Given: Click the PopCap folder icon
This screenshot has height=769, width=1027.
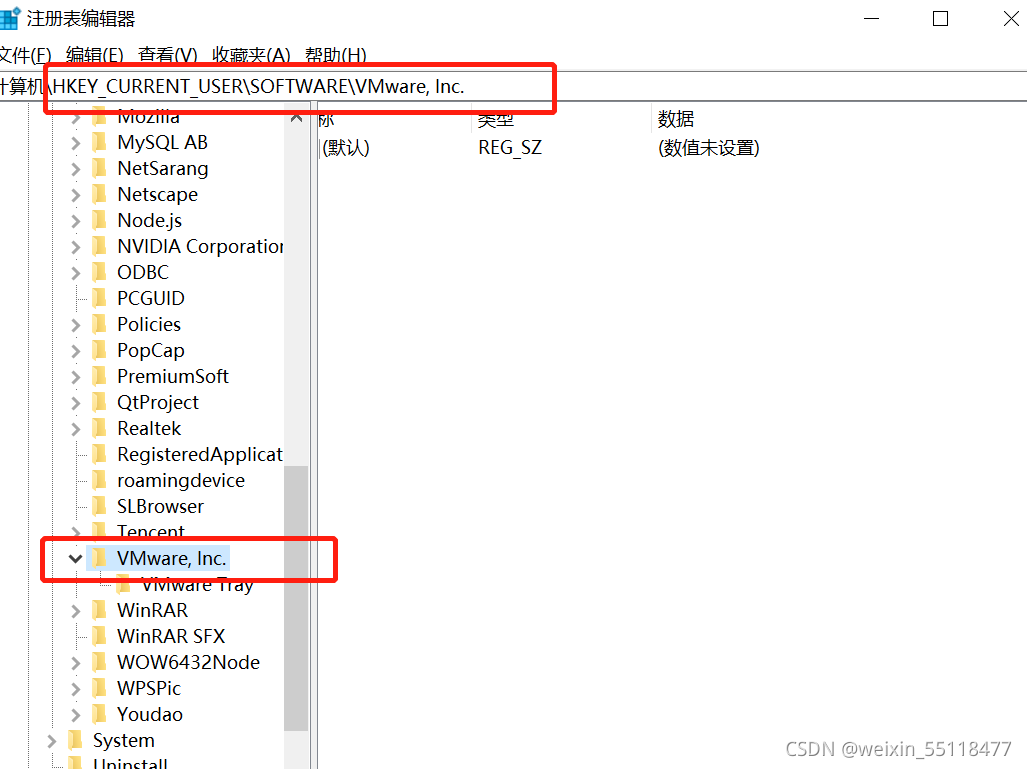Looking at the screenshot, I should click(100, 350).
